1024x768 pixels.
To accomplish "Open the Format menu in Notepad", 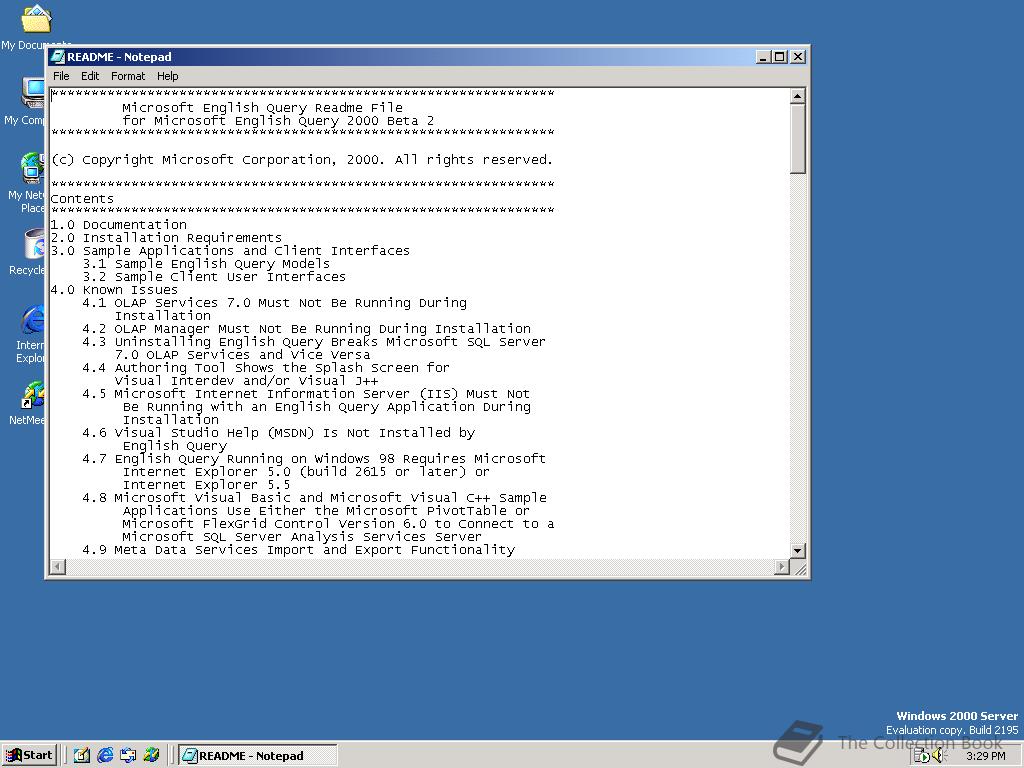I will (128, 76).
